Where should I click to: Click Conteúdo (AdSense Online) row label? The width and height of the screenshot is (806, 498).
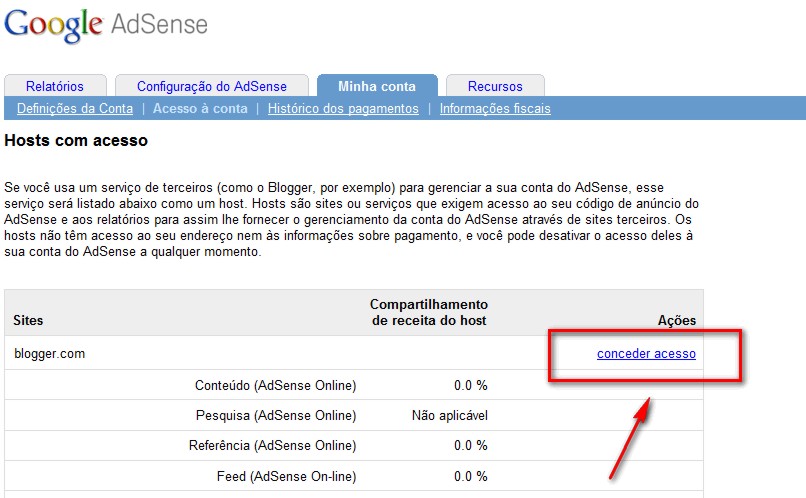[276, 385]
